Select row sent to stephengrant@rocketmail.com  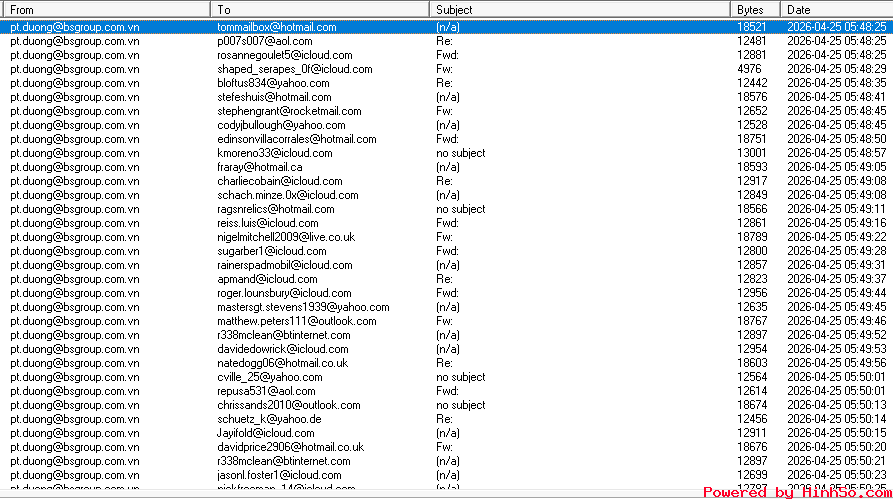click(x=446, y=111)
